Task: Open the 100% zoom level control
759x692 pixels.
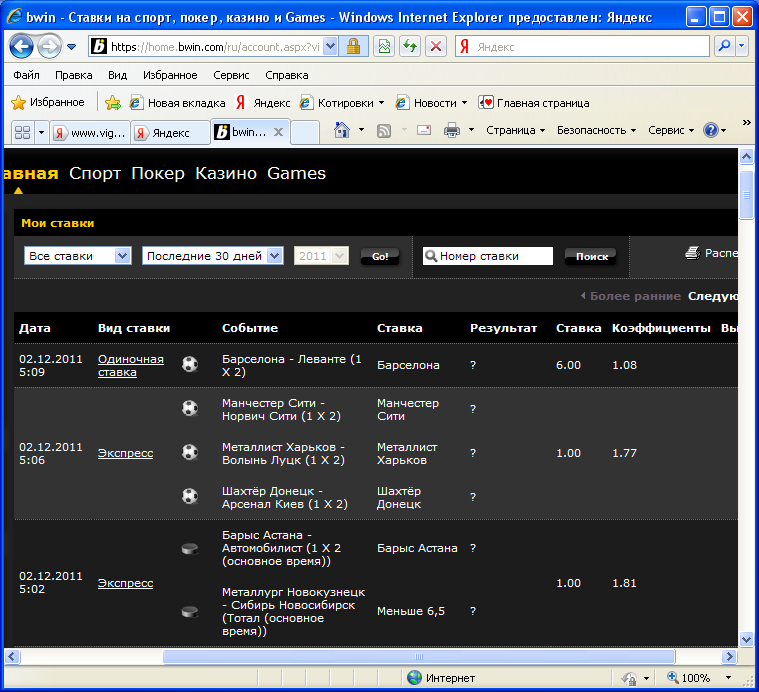Action: tap(698, 678)
